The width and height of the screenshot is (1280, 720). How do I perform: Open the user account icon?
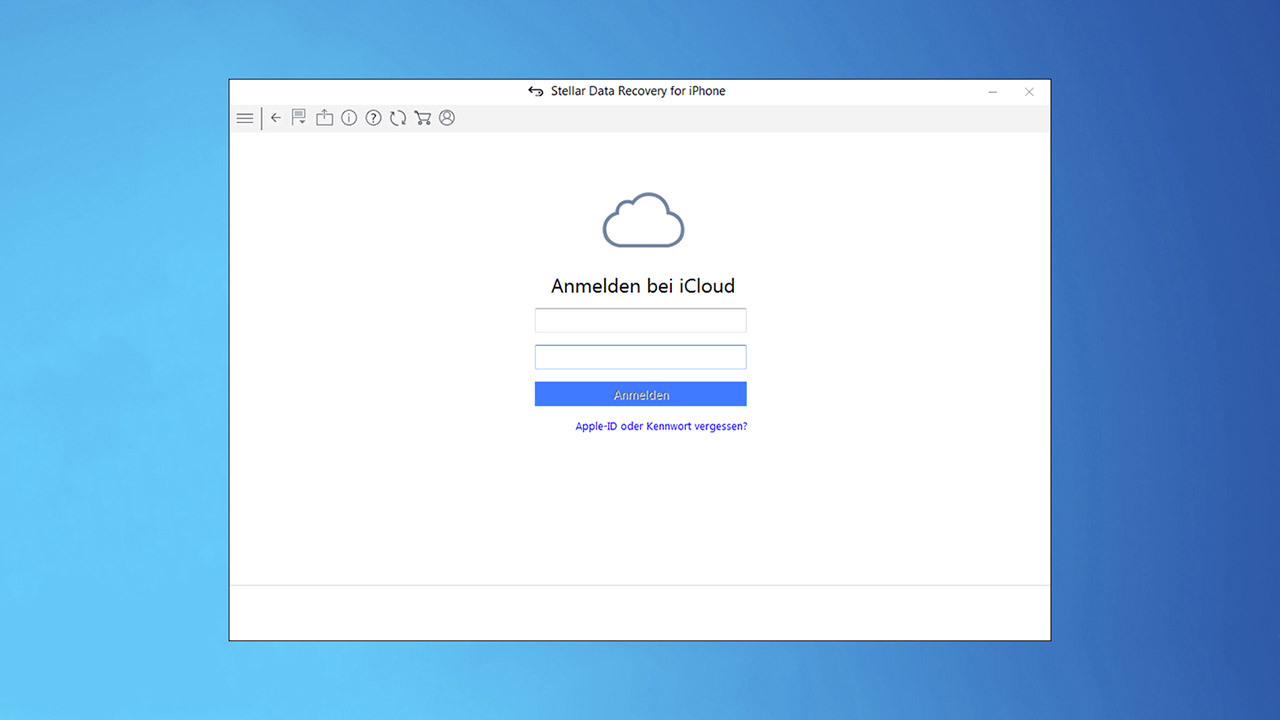click(x=447, y=118)
